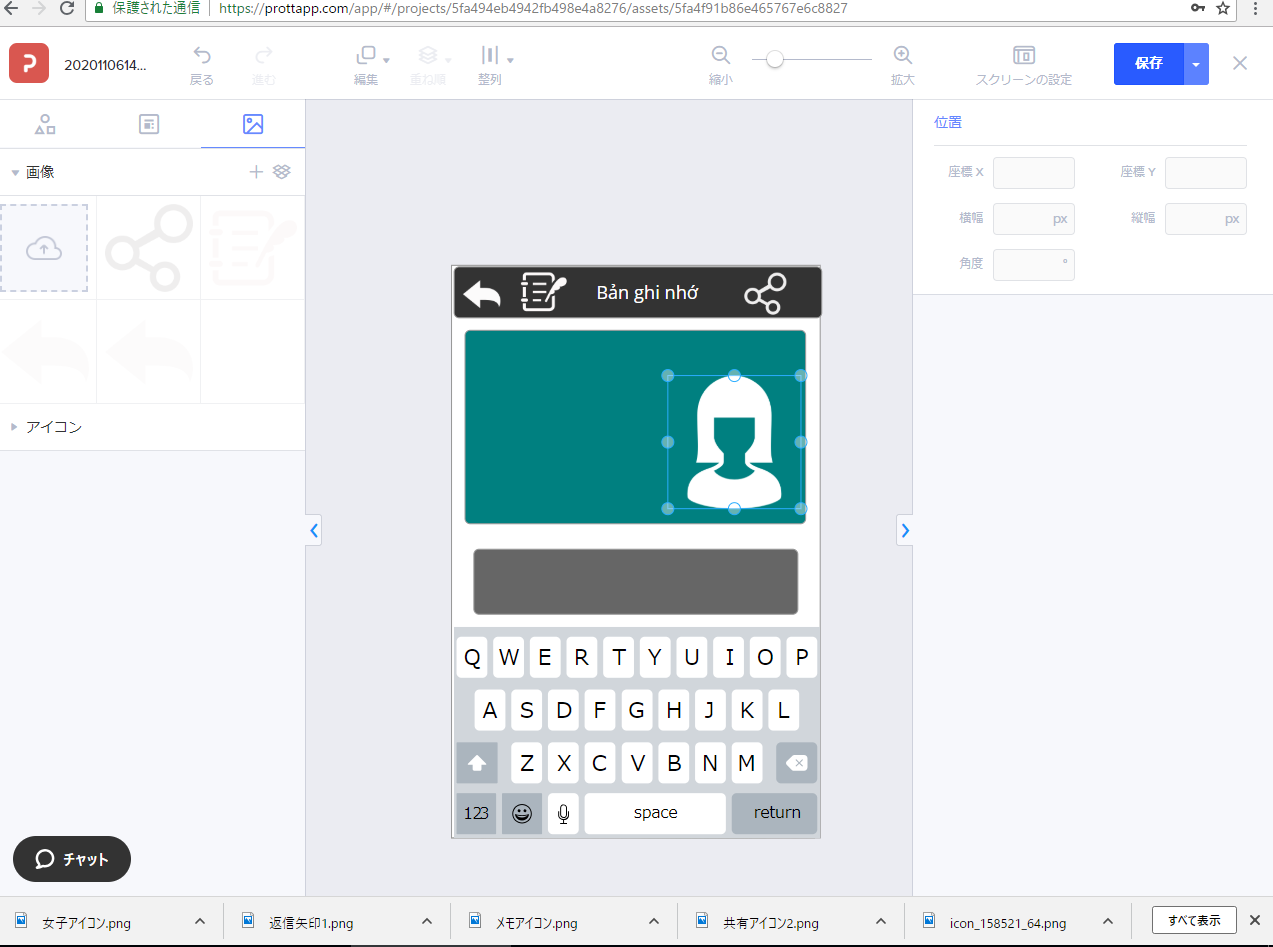Open the Chrome three-dot menu
The image size is (1273, 947).
click(1256, 8)
